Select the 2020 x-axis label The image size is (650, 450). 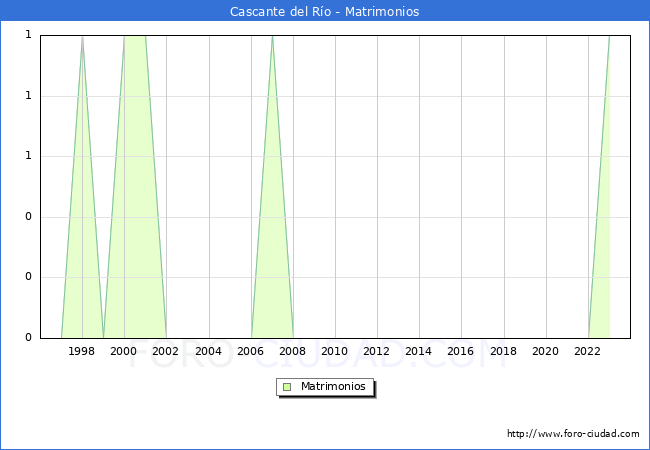(x=546, y=351)
